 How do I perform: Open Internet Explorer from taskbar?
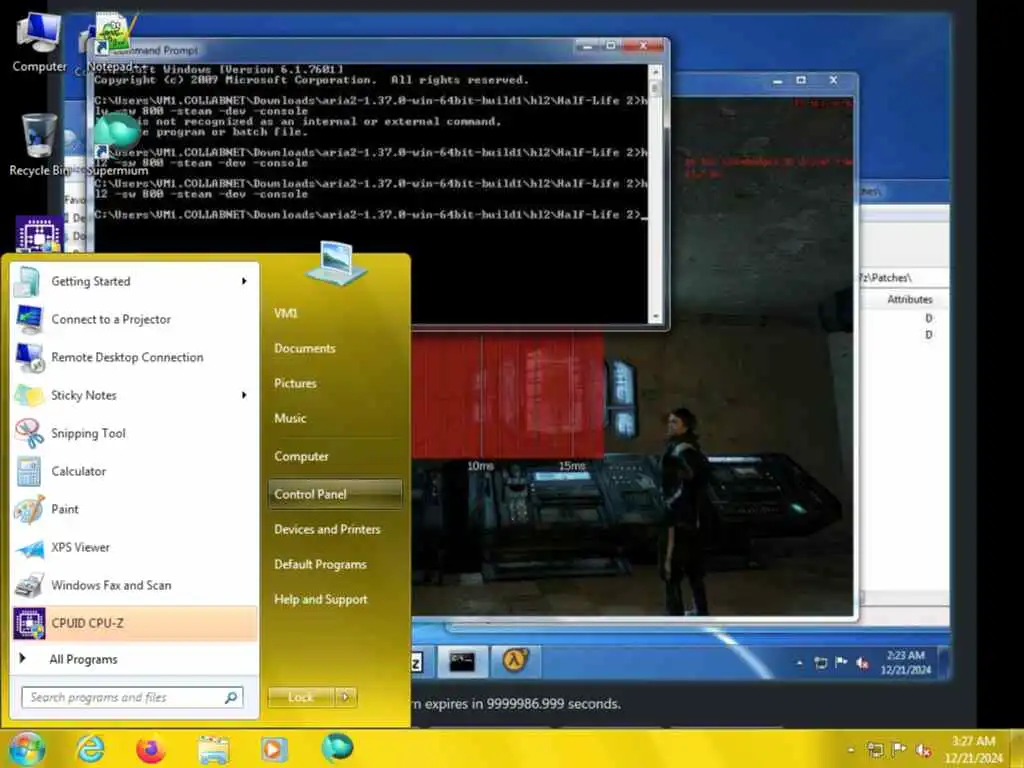point(90,749)
